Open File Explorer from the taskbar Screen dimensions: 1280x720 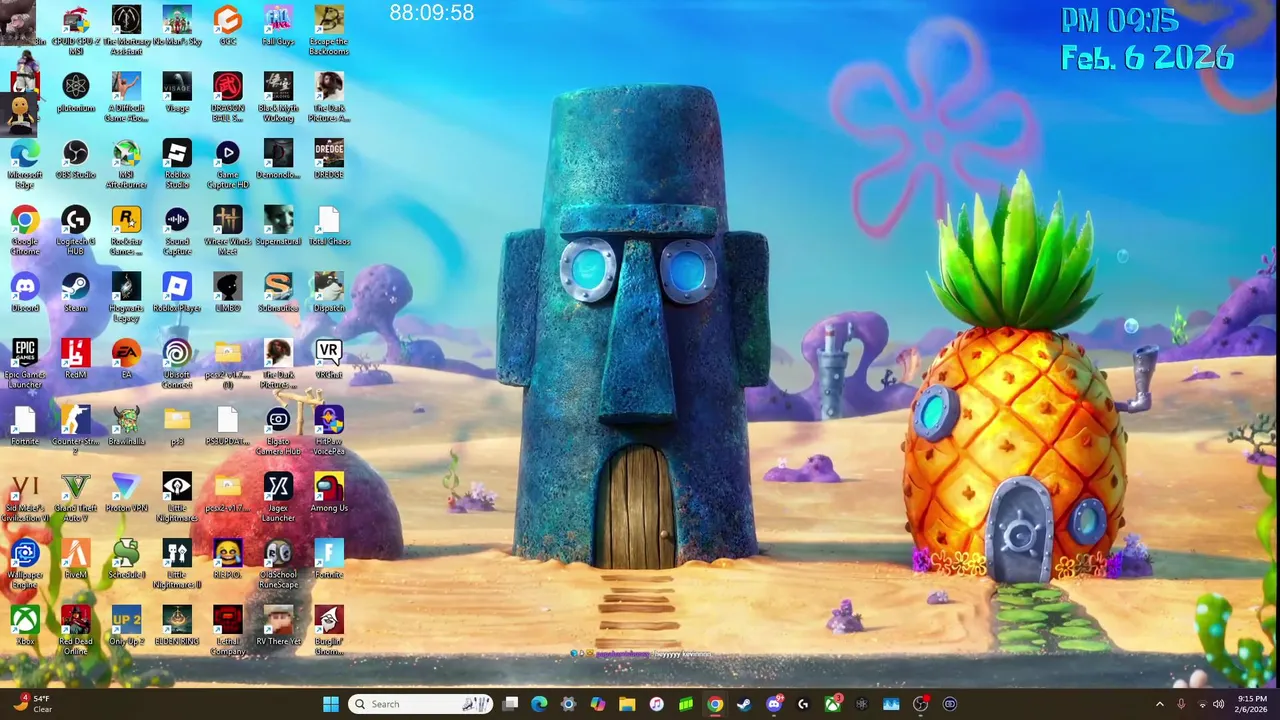(627, 704)
